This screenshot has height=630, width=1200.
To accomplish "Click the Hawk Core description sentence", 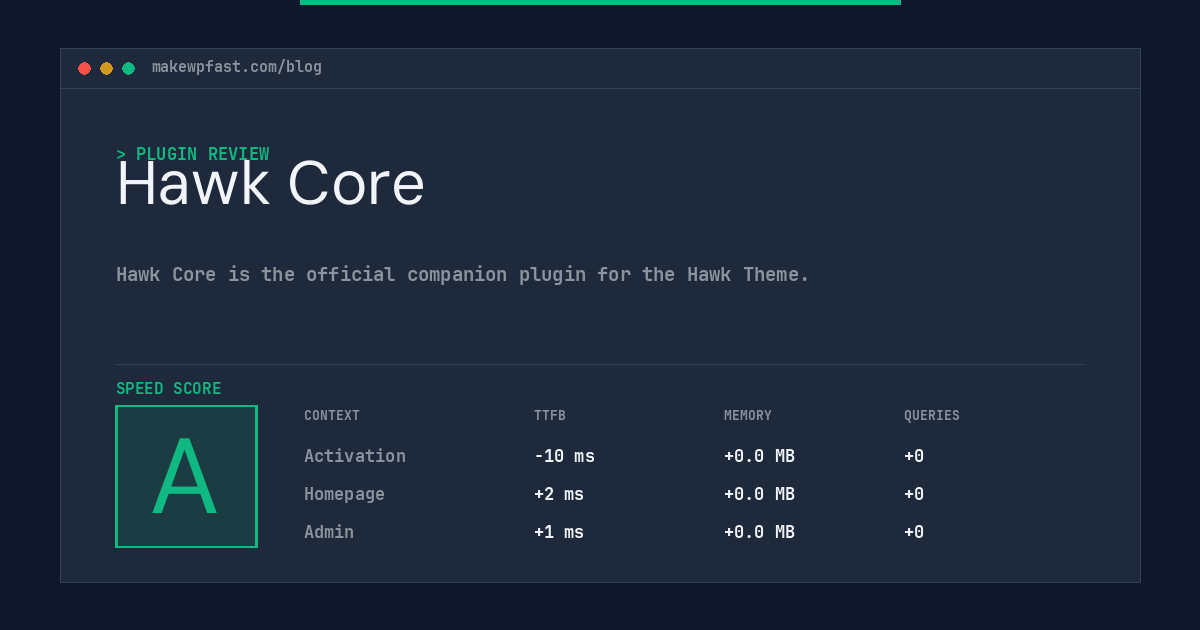I will click(463, 274).
